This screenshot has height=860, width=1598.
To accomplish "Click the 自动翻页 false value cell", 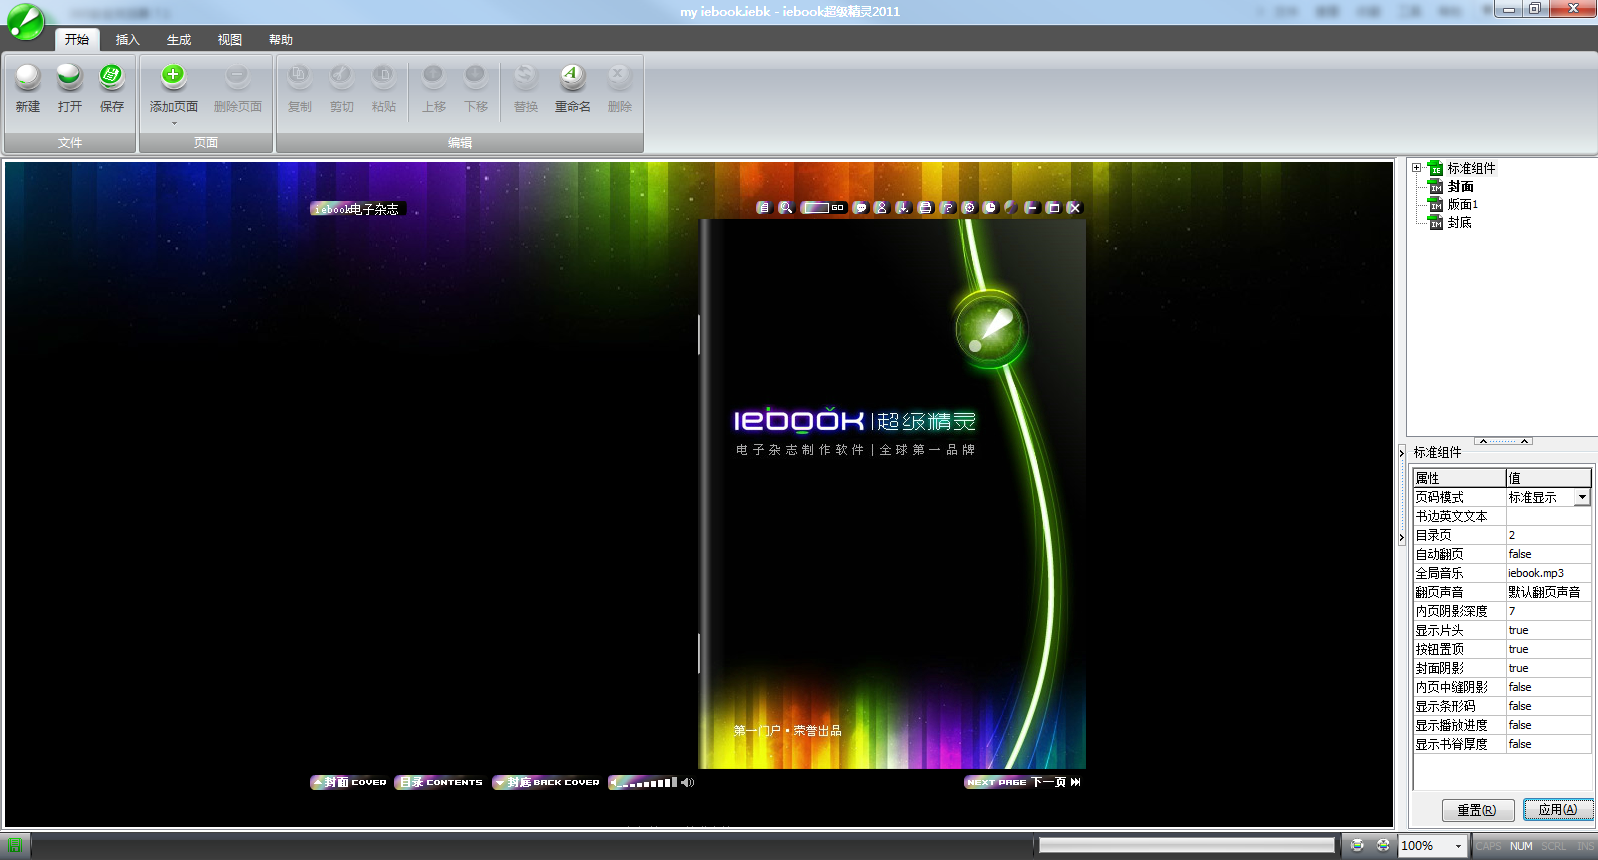I will point(1548,554).
